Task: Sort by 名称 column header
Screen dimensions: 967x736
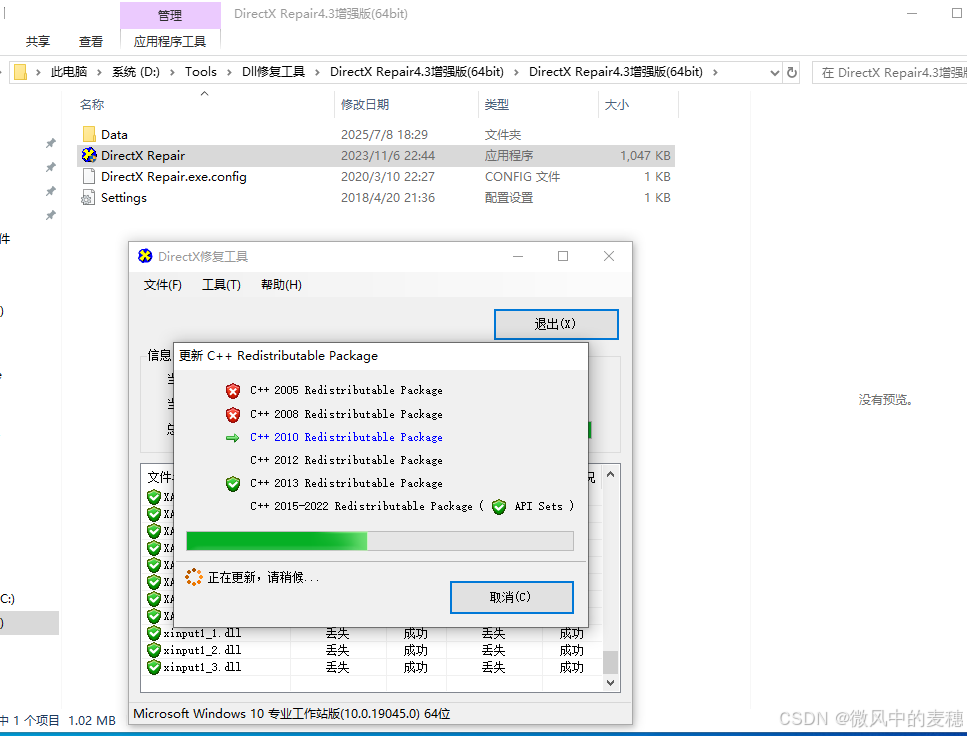Action: (x=91, y=105)
